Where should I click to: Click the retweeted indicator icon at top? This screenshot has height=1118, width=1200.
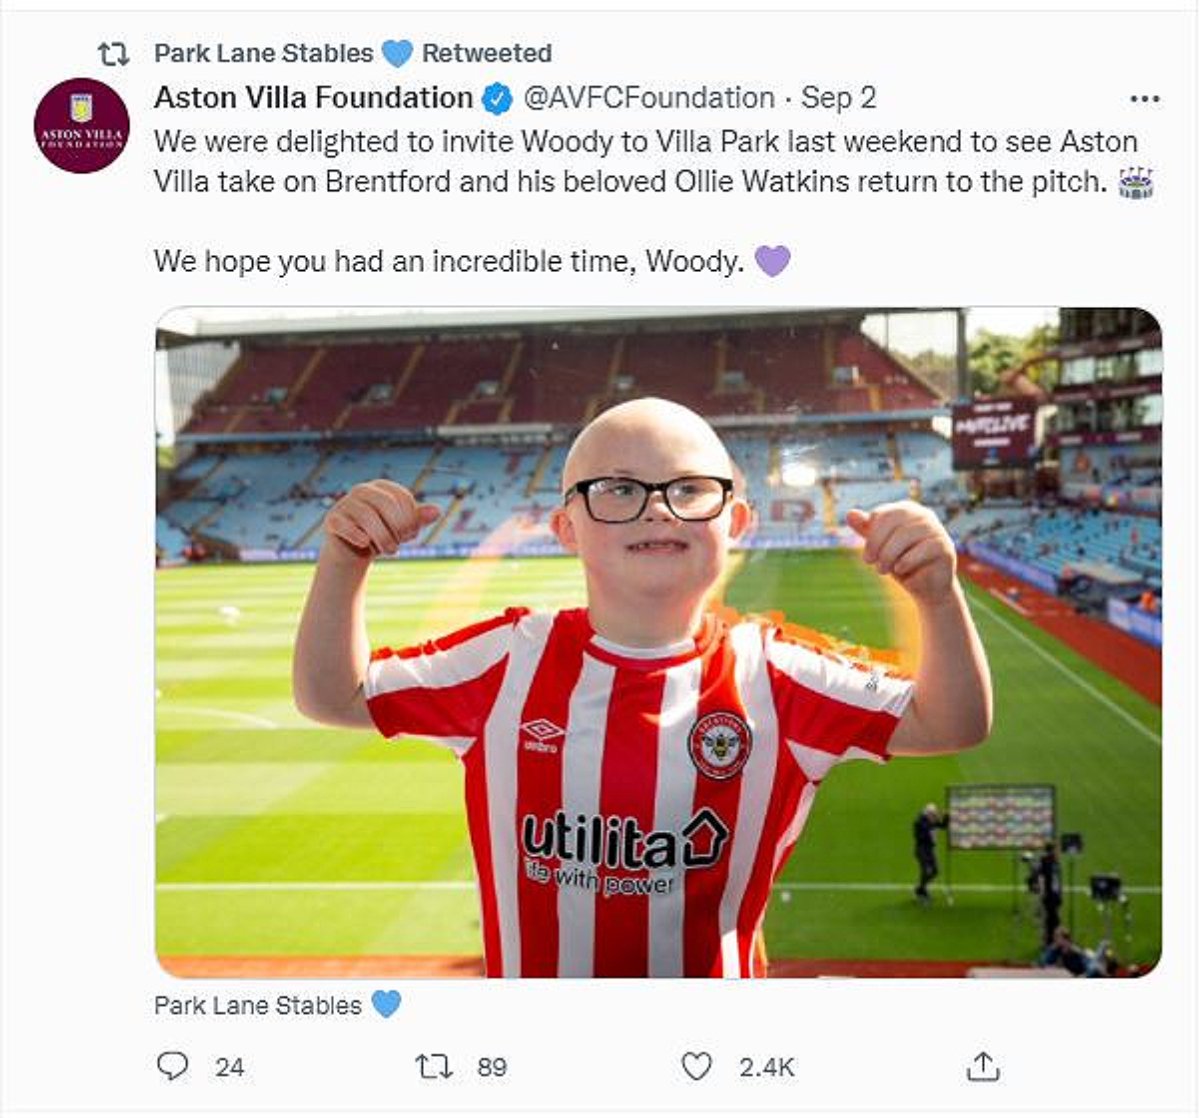(x=113, y=54)
